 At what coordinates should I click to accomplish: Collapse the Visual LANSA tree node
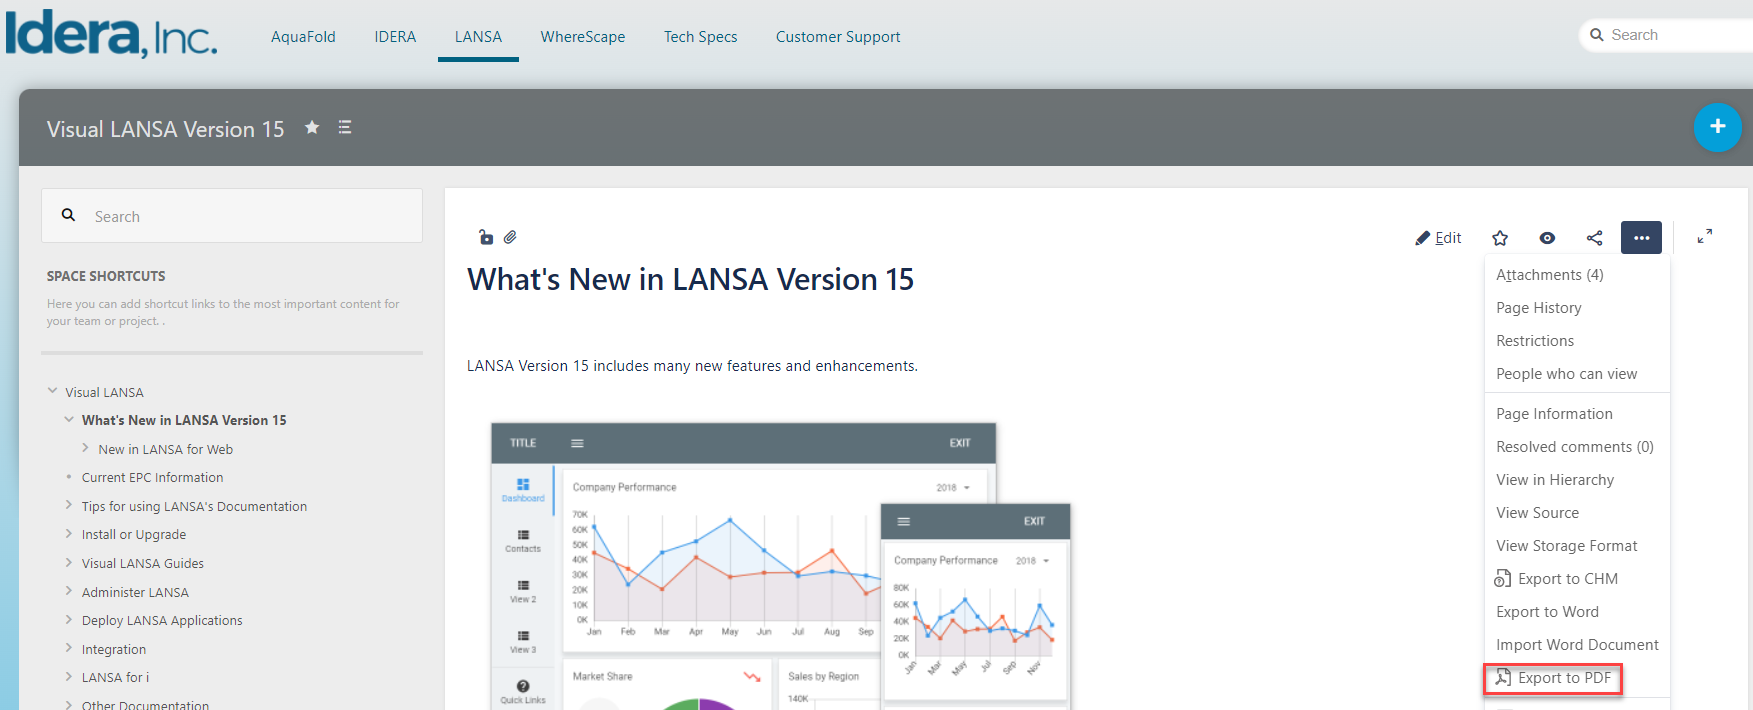53,392
